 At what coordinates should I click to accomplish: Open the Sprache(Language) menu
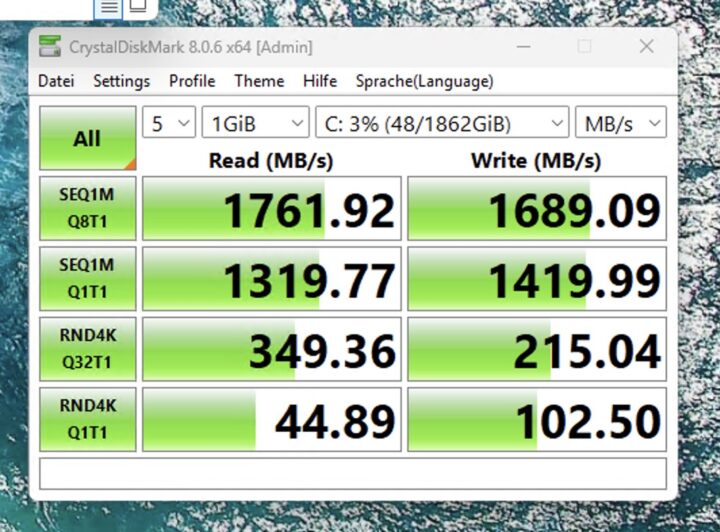click(425, 81)
